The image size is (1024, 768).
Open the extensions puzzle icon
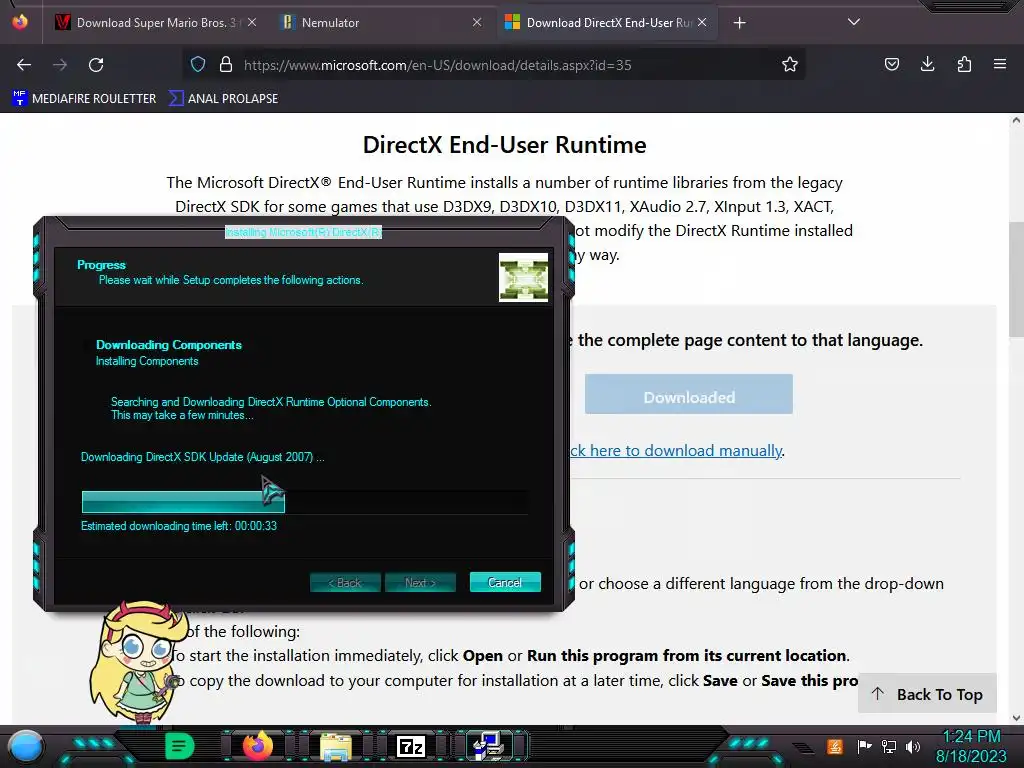click(x=964, y=64)
